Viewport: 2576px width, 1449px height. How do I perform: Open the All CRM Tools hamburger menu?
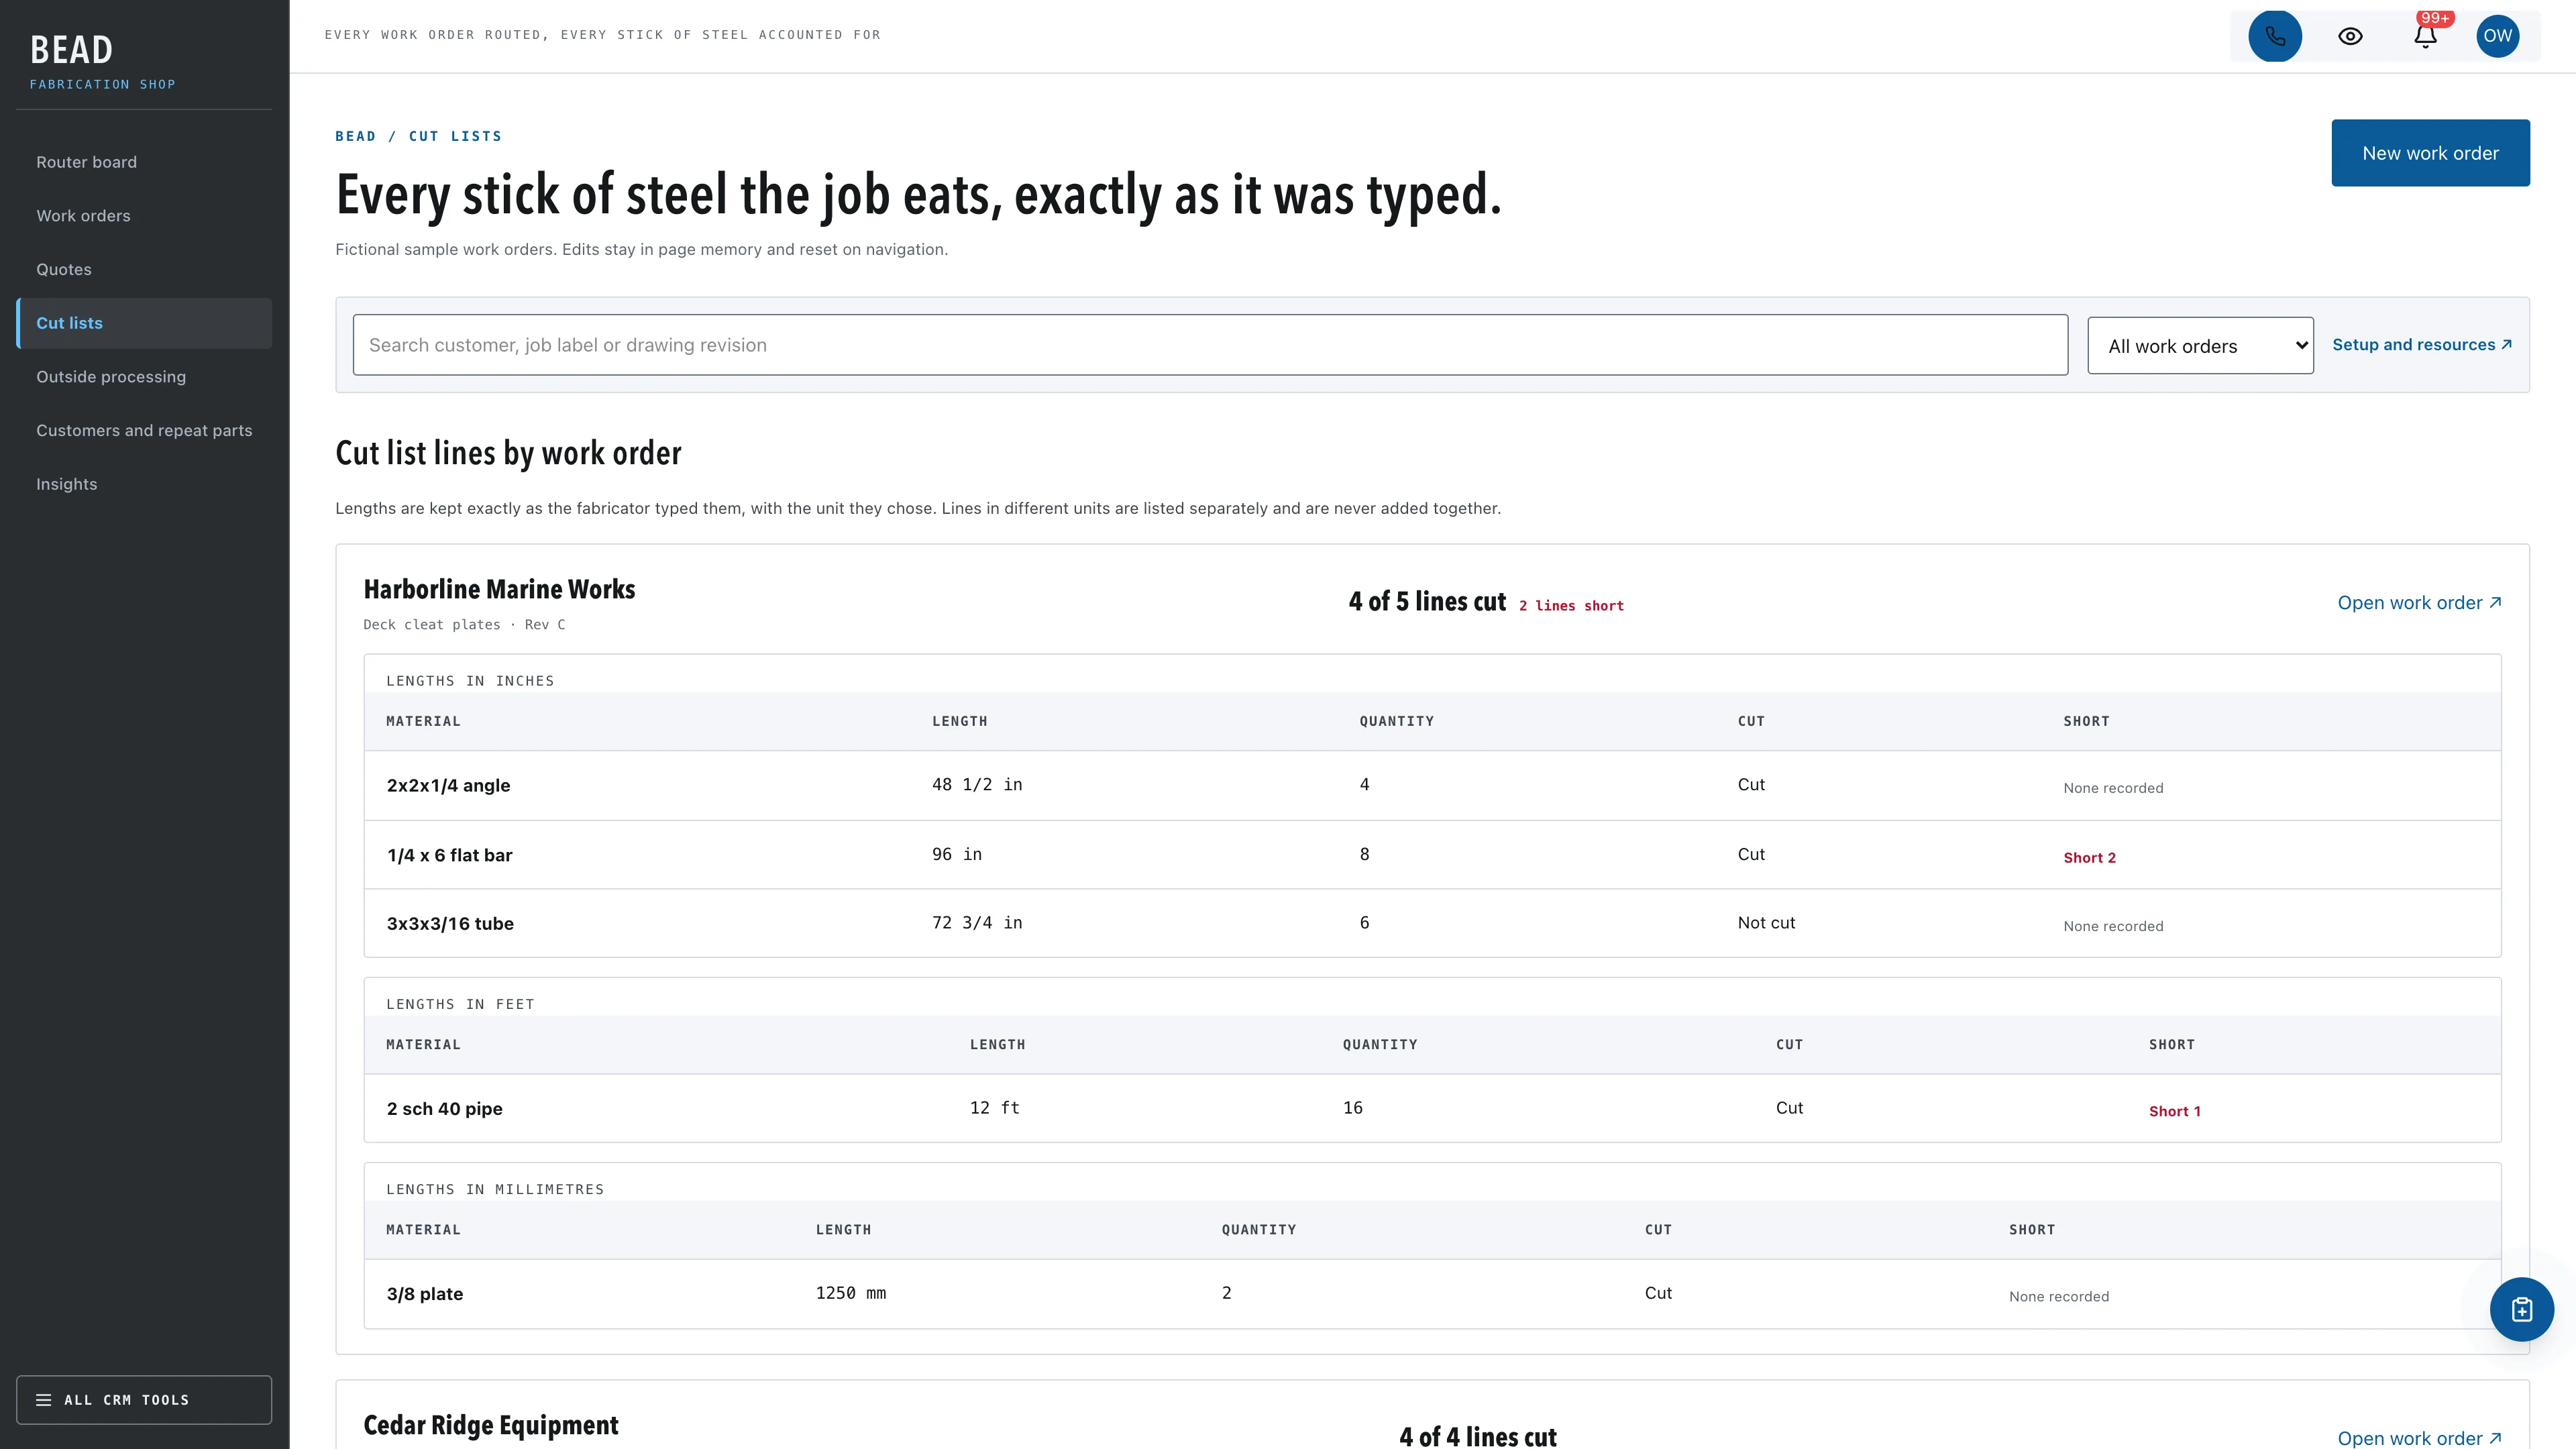(144, 1399)
